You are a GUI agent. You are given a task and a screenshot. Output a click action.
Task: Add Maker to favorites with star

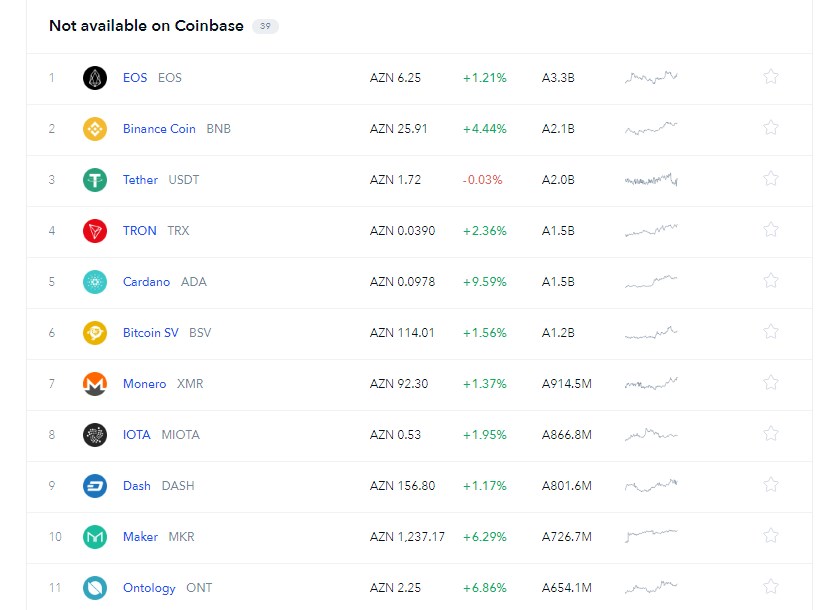pyautogui.click(x=771, y=536)
